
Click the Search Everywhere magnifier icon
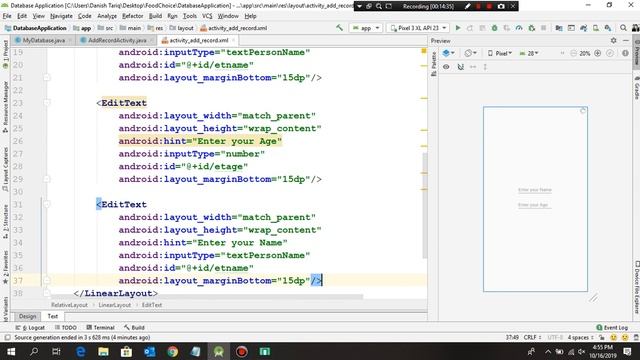pos(623,28)
